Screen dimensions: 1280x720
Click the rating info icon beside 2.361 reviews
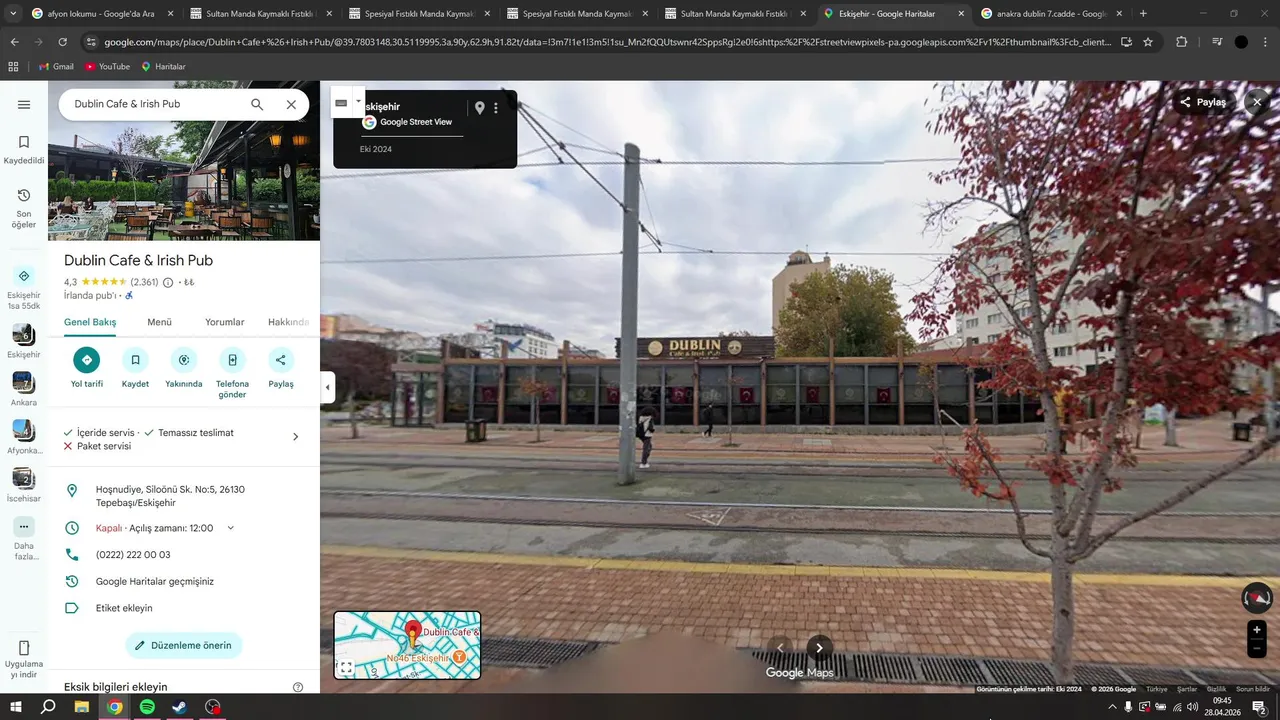click(x=168, y=283)
